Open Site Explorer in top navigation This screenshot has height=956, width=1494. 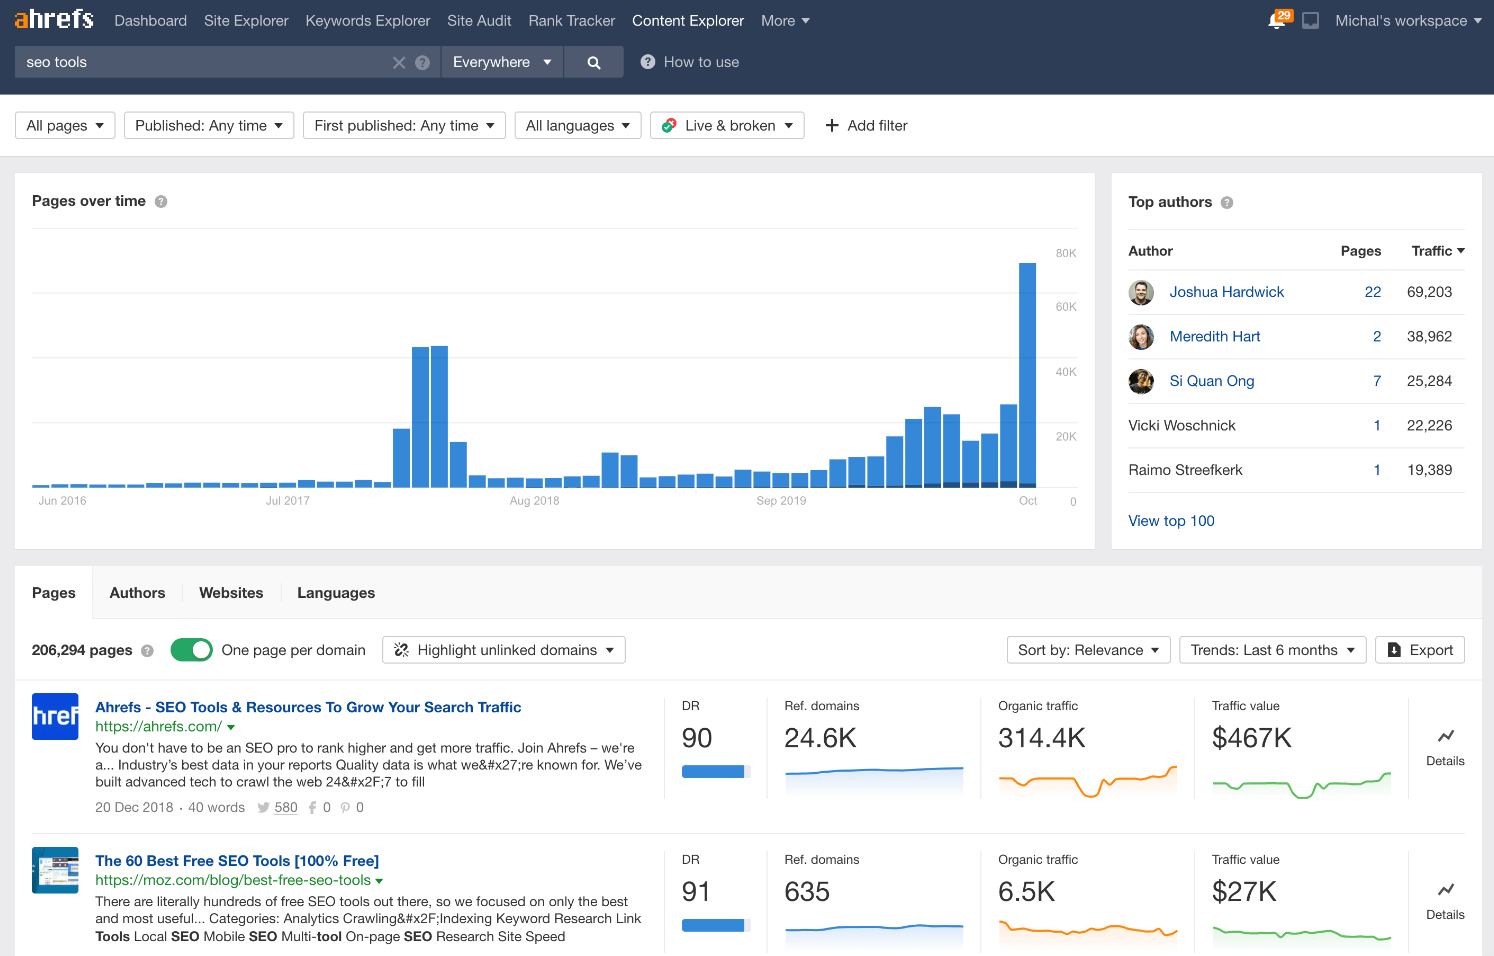point(246,20)
